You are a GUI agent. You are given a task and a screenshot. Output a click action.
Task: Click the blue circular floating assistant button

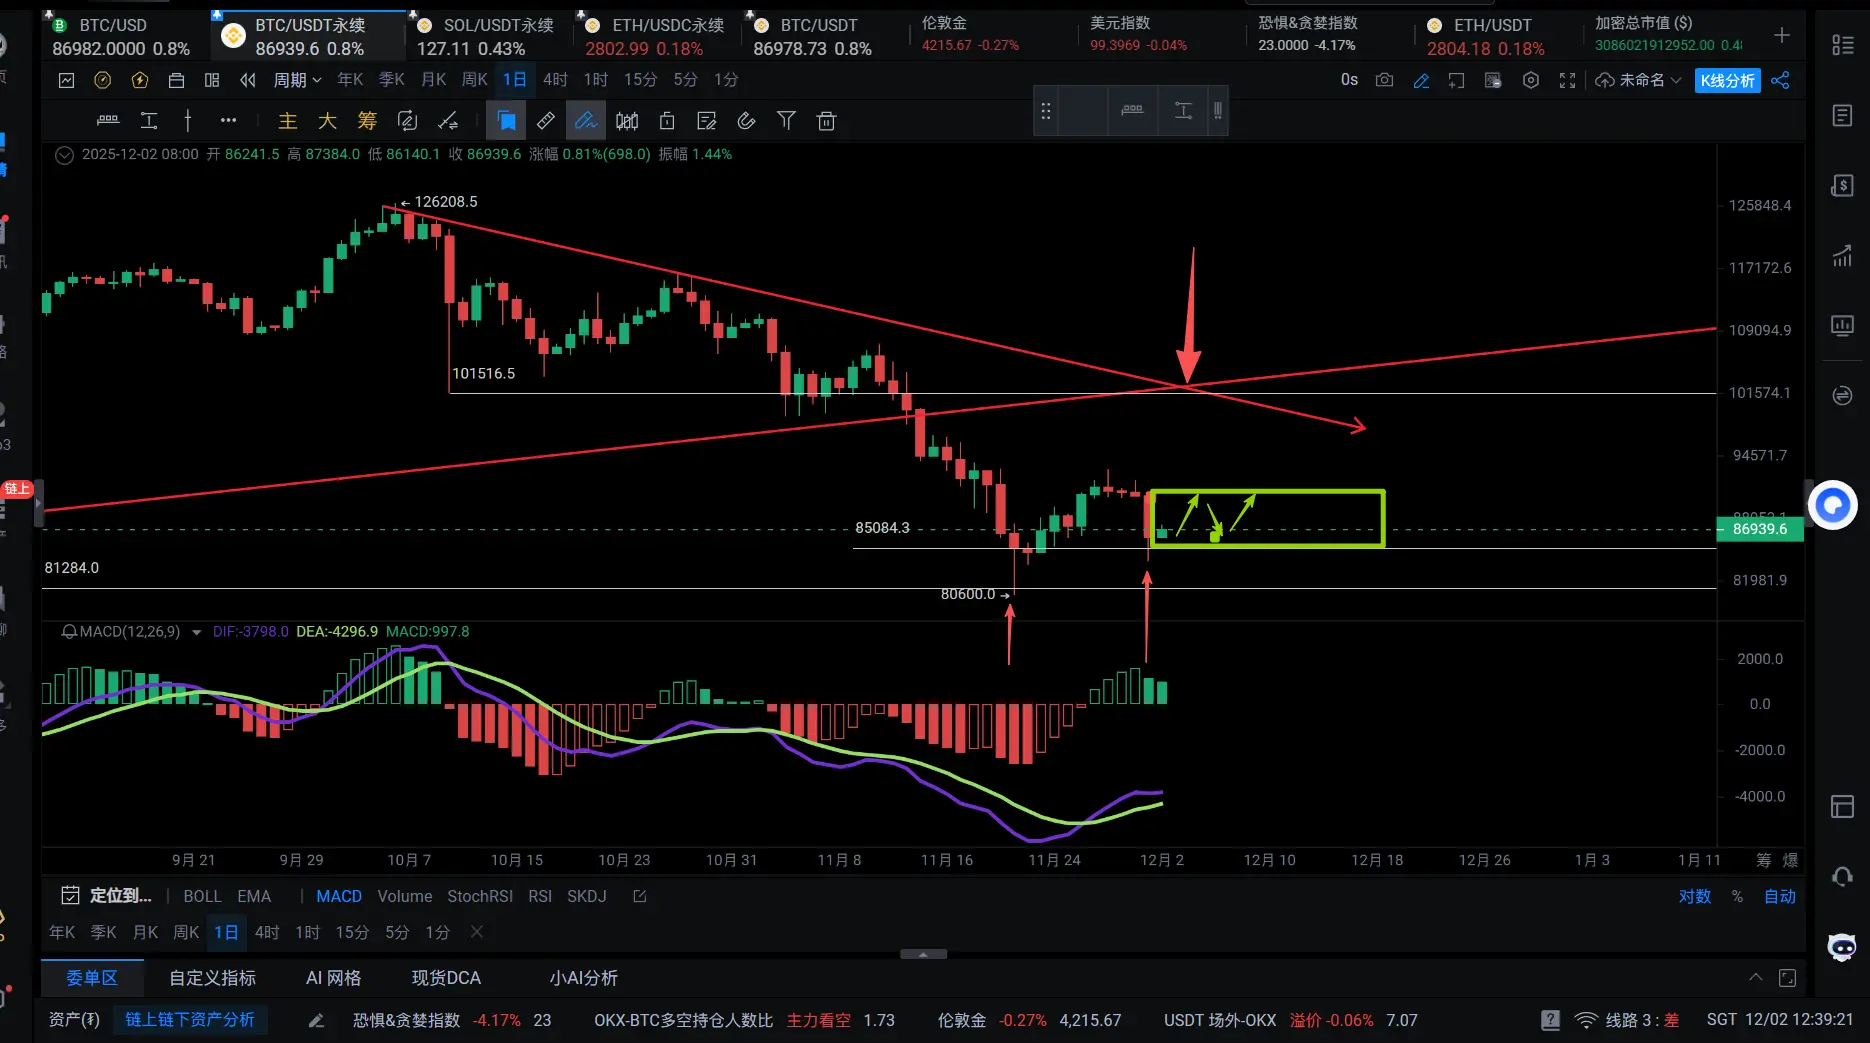pos(1833,506)
